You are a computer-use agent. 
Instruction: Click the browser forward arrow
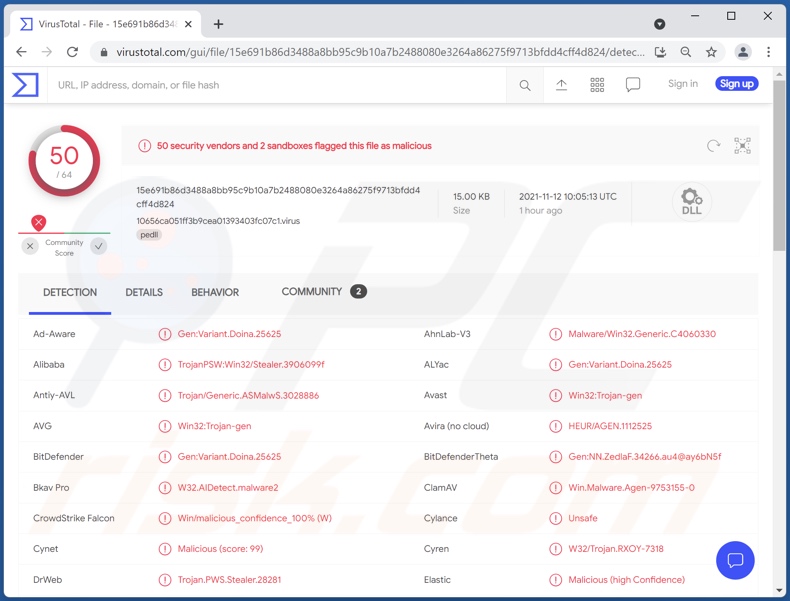click(47, 52)
